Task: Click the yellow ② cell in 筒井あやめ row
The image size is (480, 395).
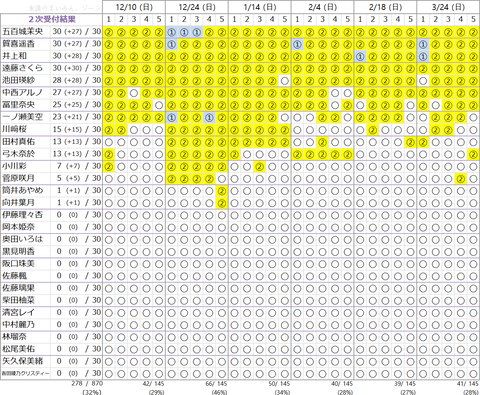Action: coord(222,191)
